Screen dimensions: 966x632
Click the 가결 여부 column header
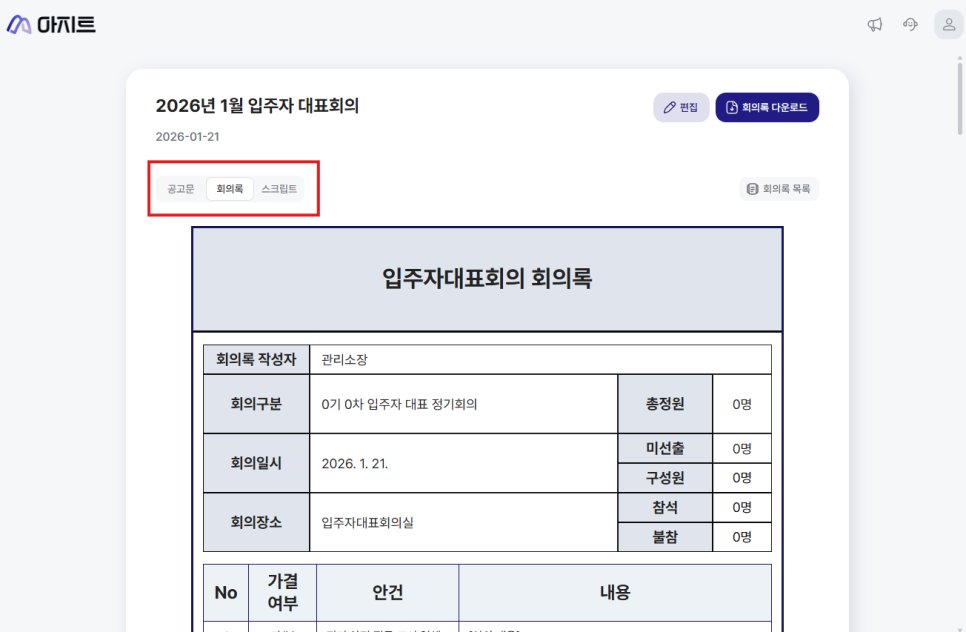[283, 593]
